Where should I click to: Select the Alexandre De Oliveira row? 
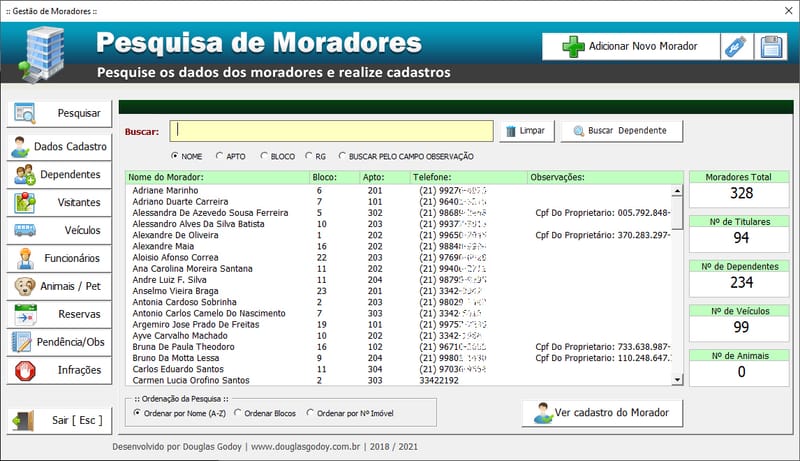point(398,236)
